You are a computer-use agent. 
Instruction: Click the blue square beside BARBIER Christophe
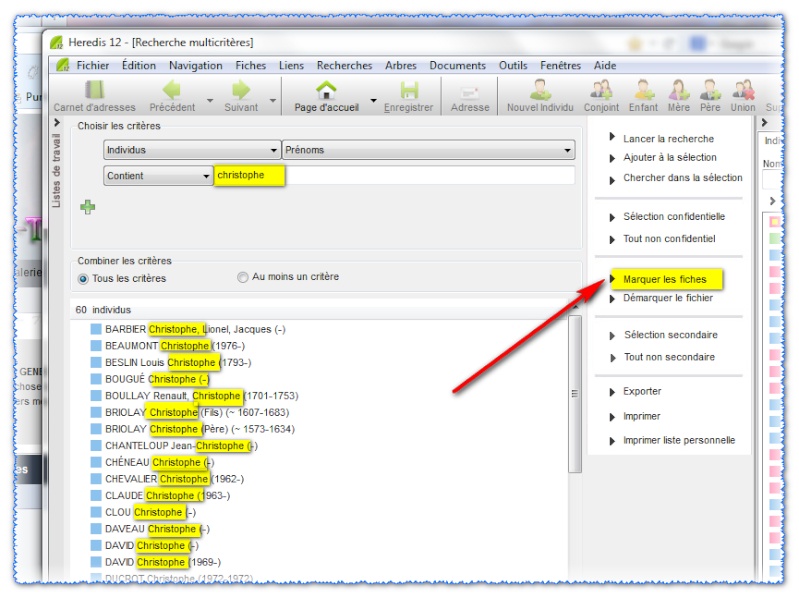click(96, 329)
